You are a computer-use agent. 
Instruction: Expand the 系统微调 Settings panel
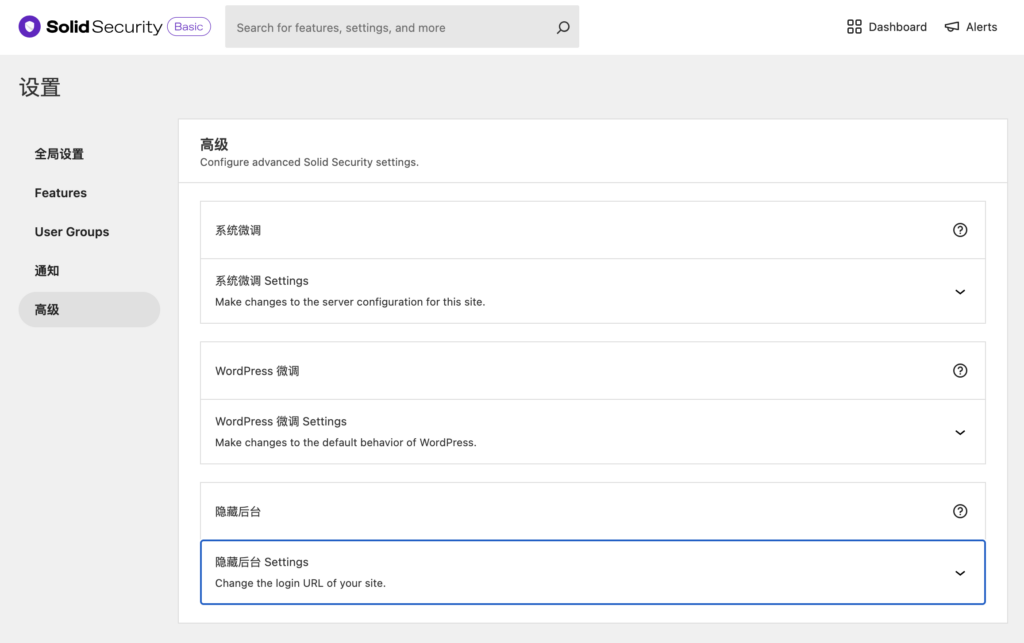coord(960,291)
